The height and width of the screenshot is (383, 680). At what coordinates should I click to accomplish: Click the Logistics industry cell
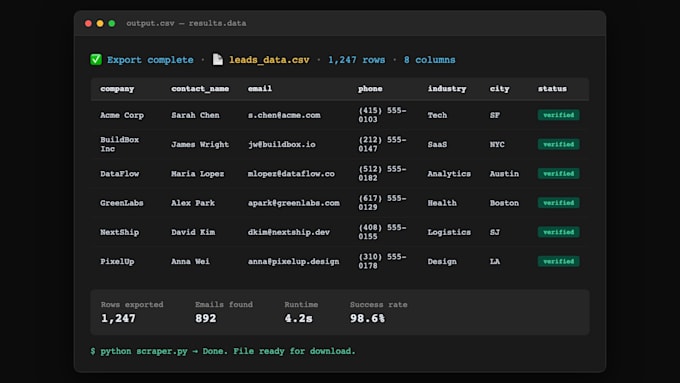point(449,232)
